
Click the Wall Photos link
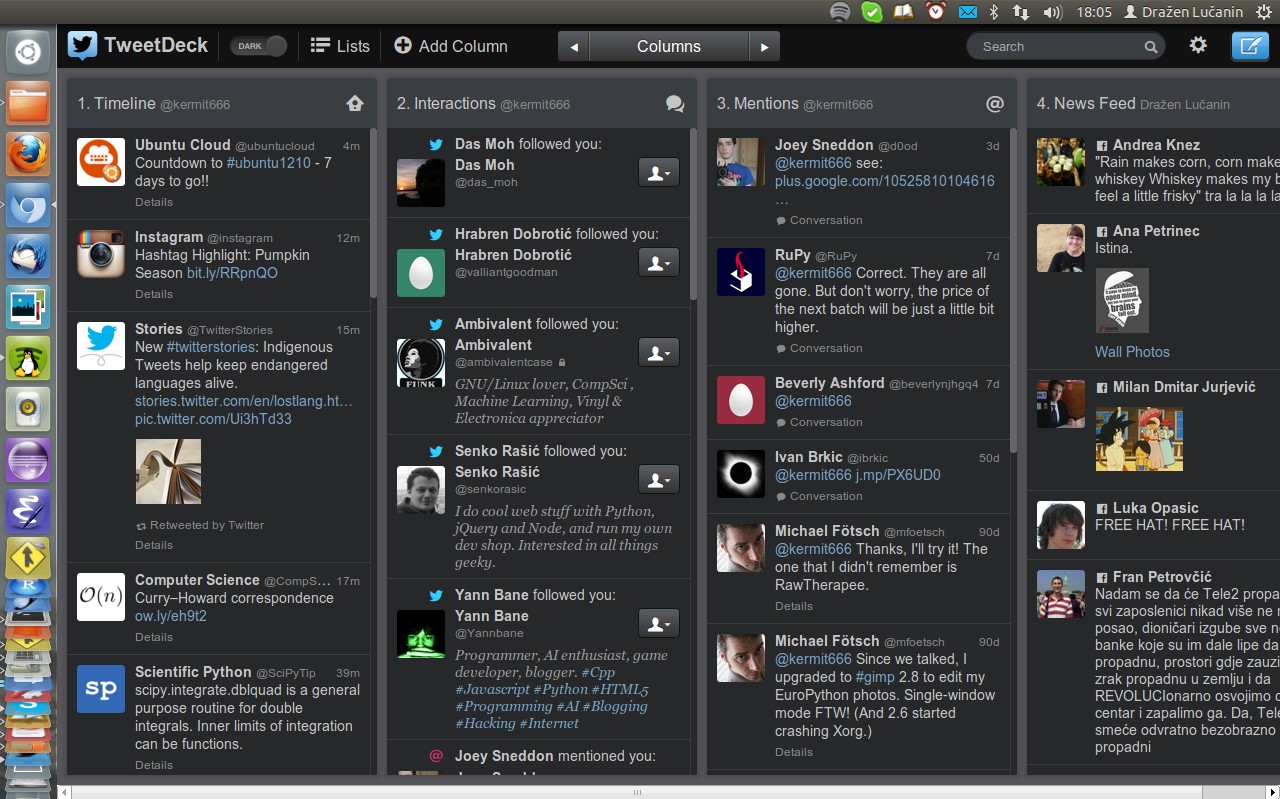tap(1132, 352)
